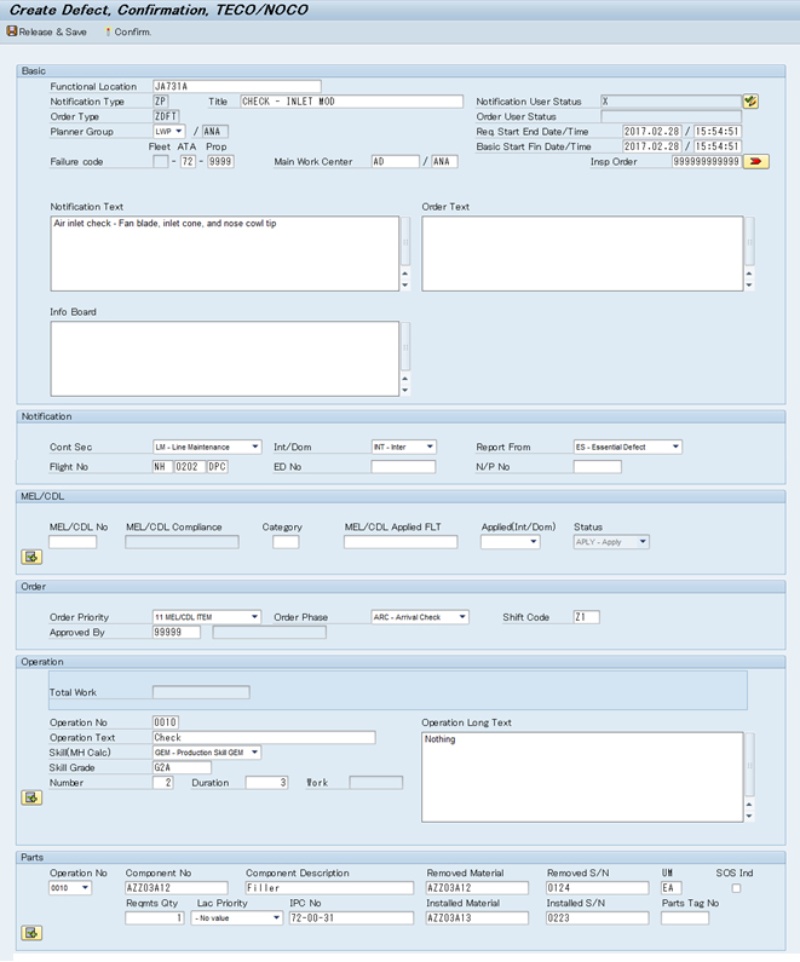Click the Functional Location field
This screenshot has width=800, height=962.
(x=236, y=87)
